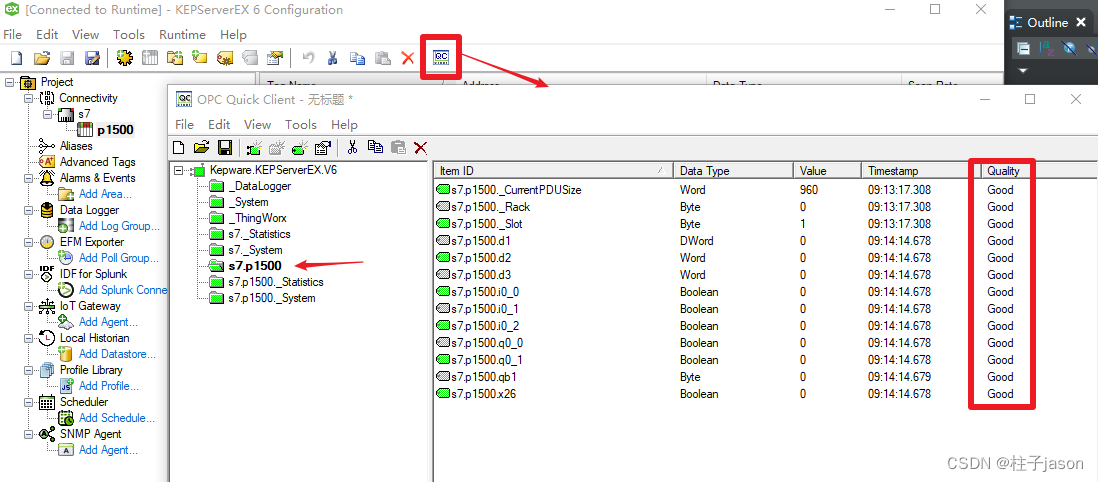Click Save floppy icon in Quick Client toolbar
This screenshot has width=1098, height=482.
pos(225,147)
